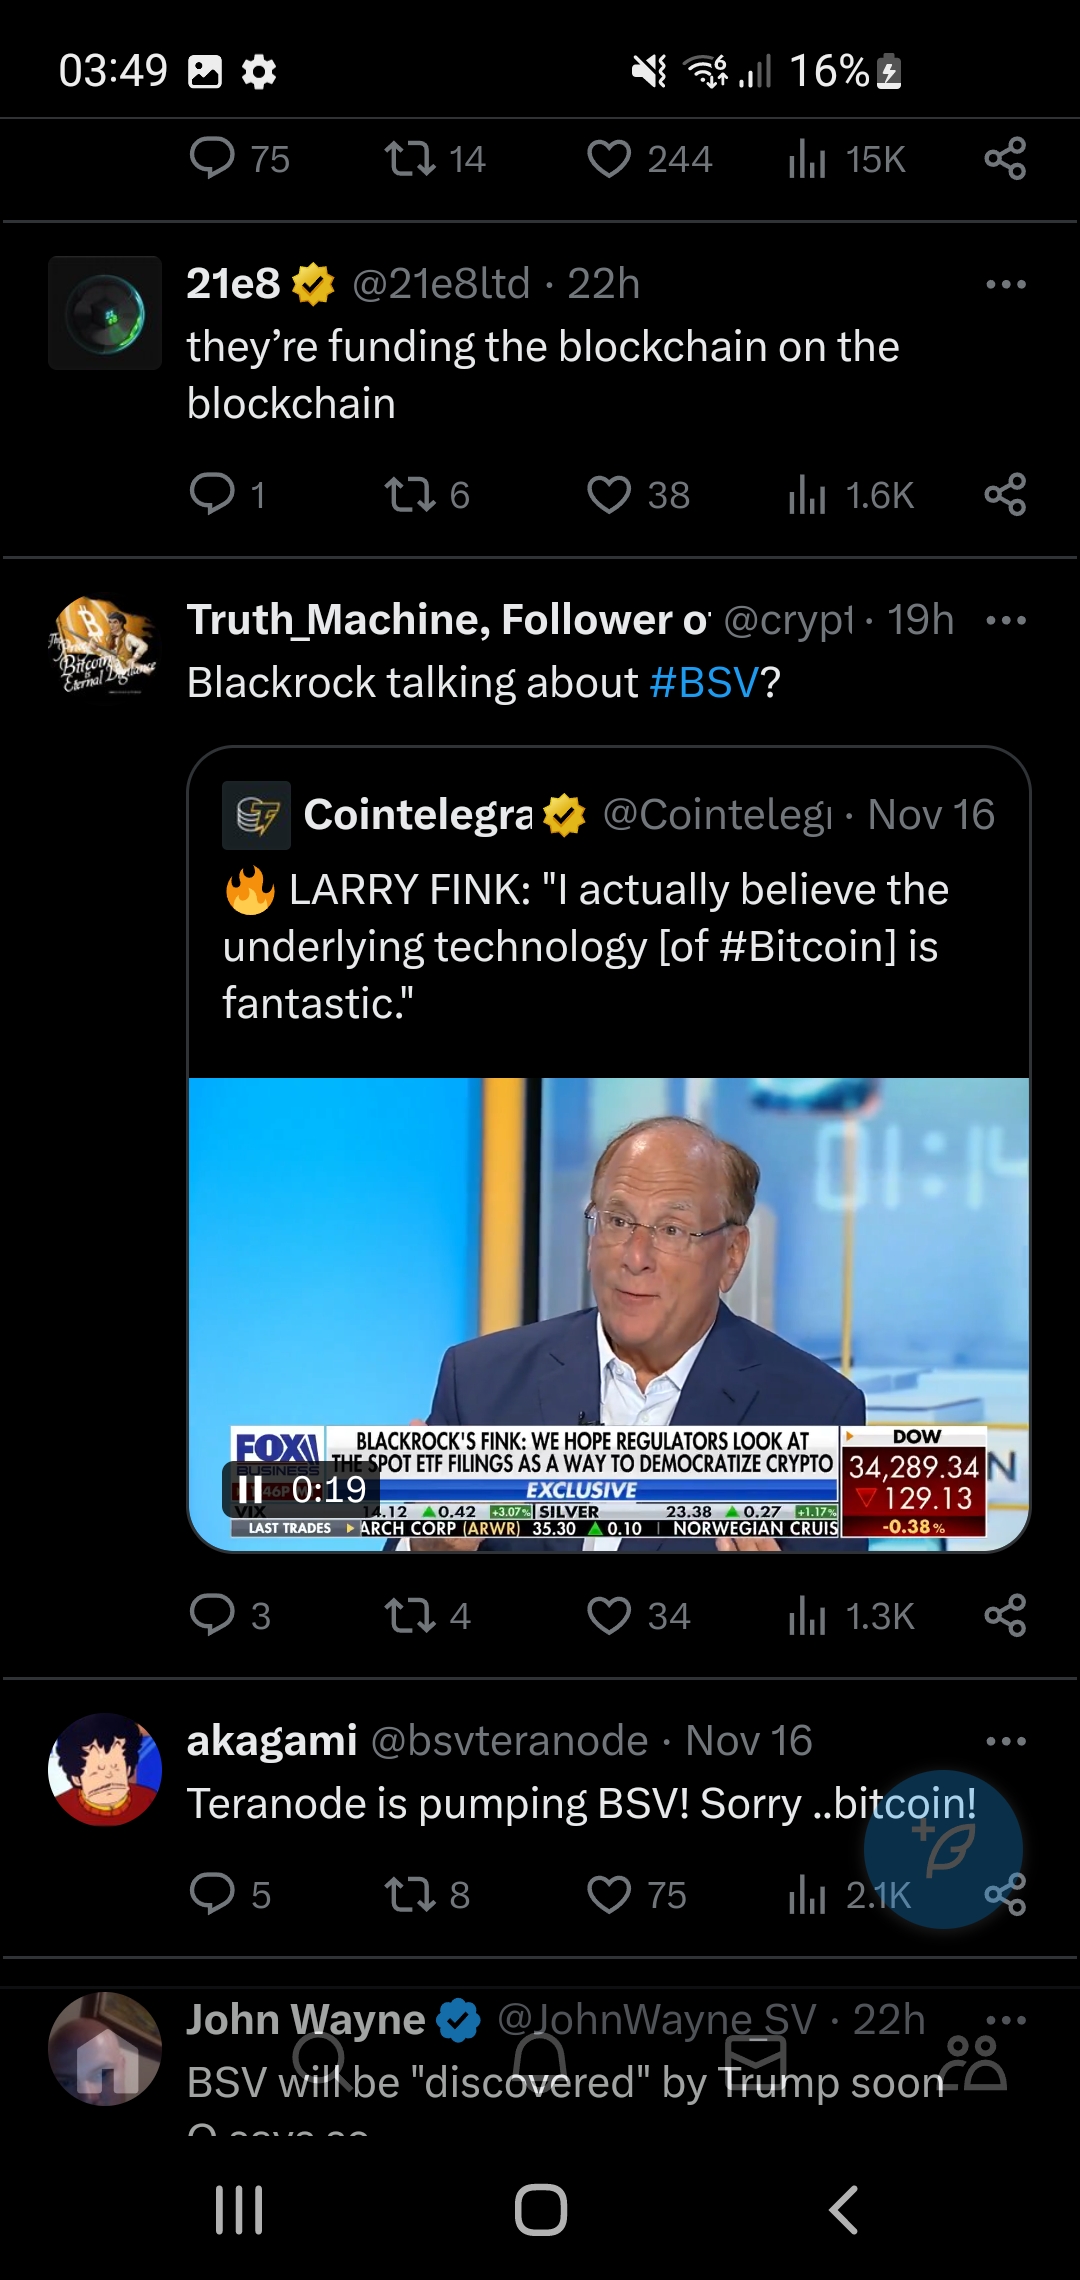Switch to the messages envelope tab
The image size is (1080, 2280).
click(x=756, y=2062)
